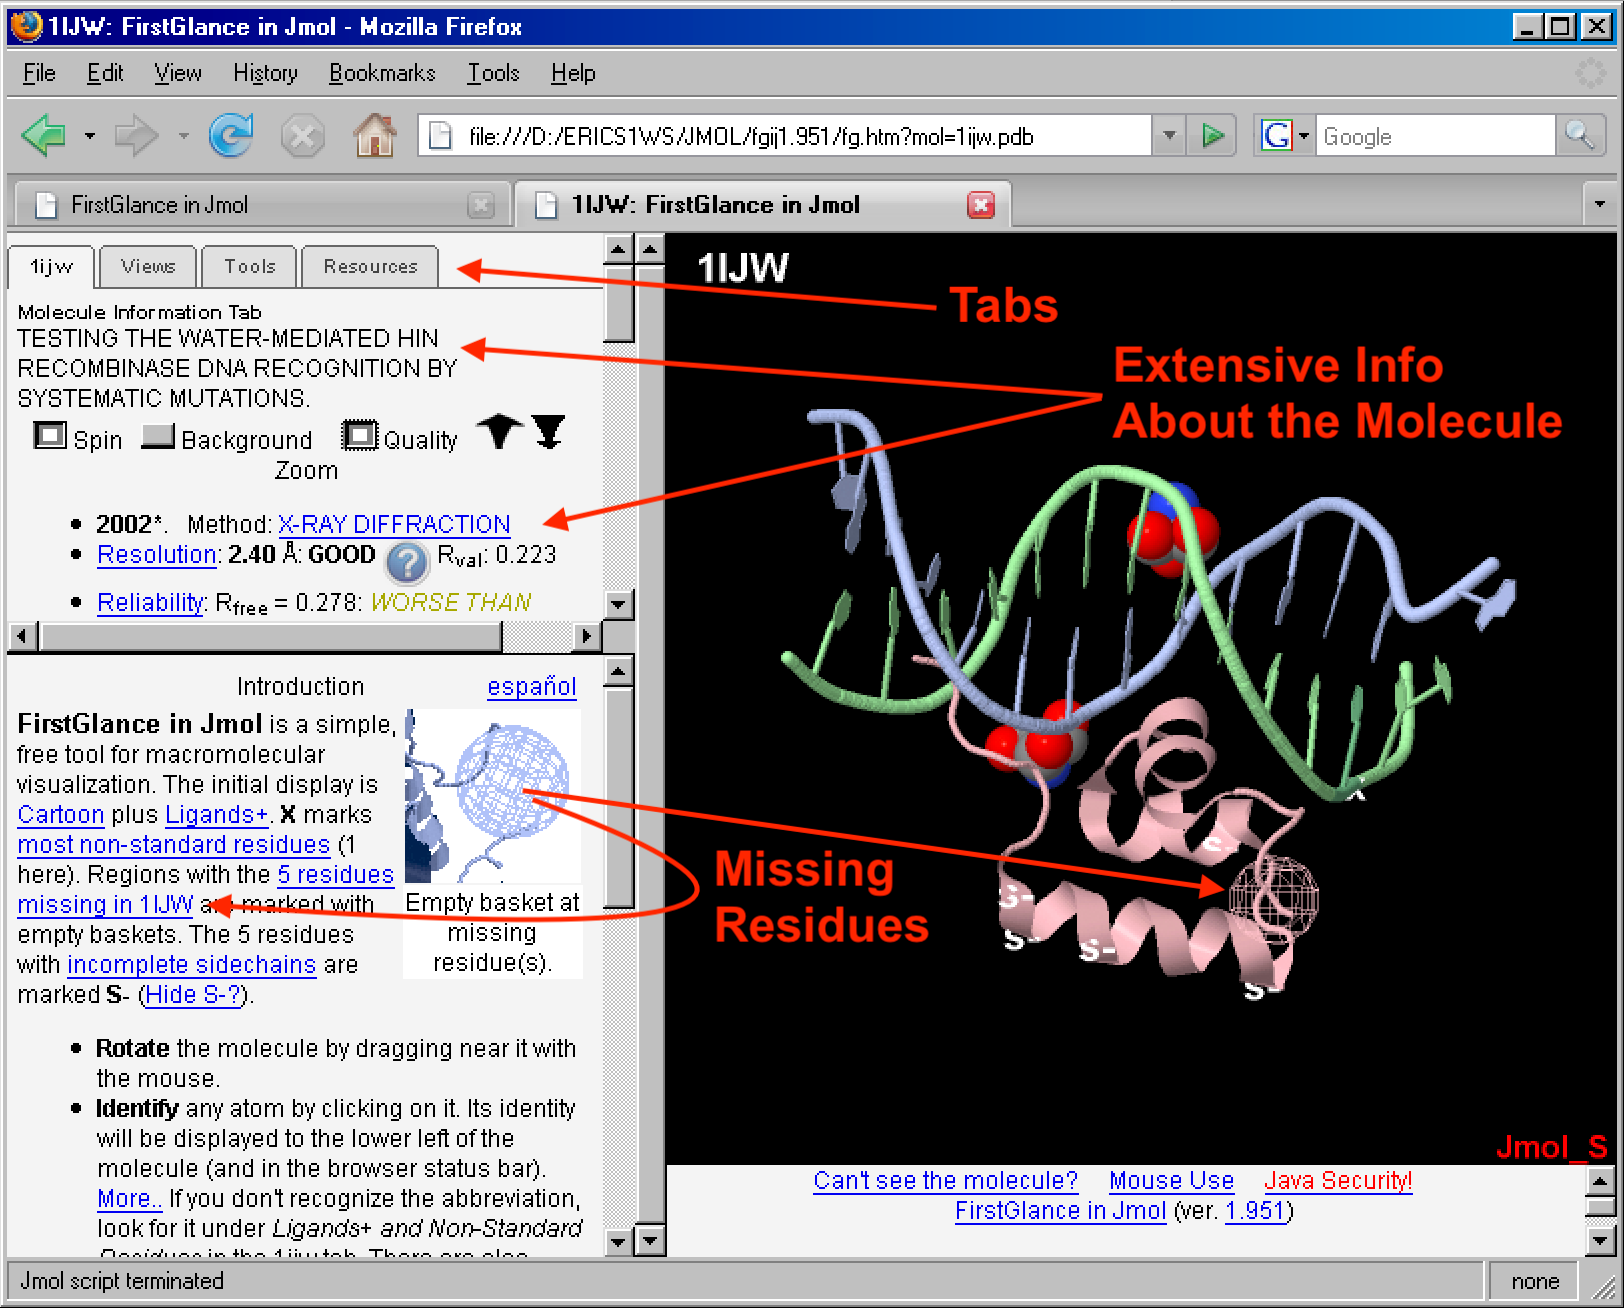Click down arrow of Introduction panel scrollbar

point(619,1242)
